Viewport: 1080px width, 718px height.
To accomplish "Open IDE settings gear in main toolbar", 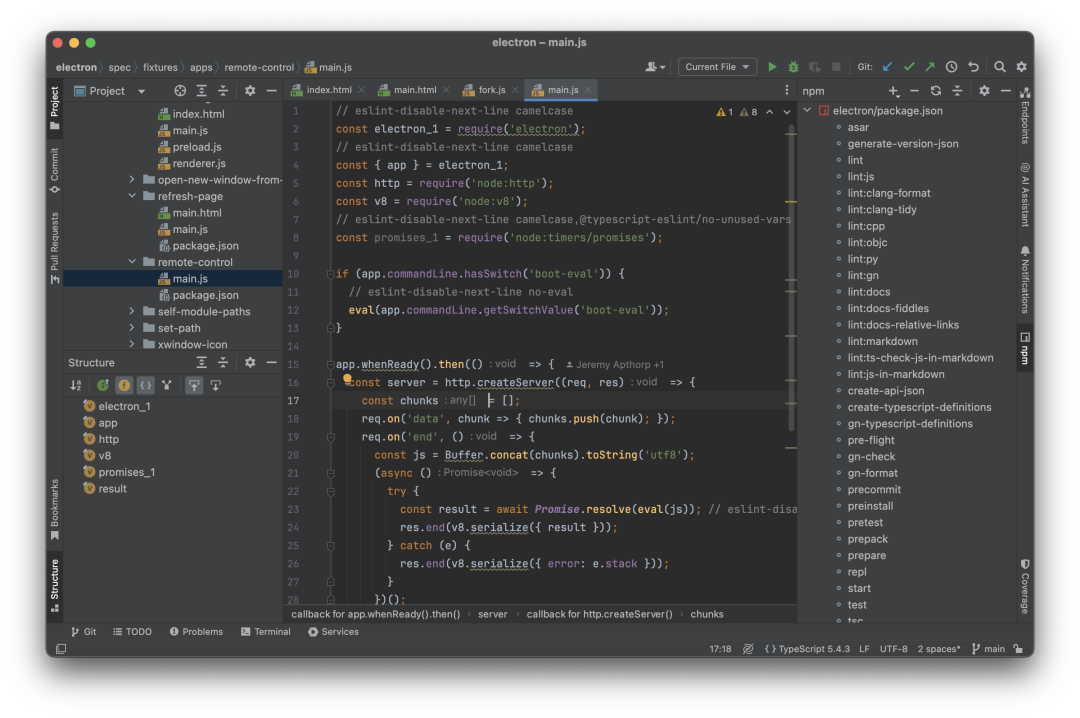I will point(1021,67).
